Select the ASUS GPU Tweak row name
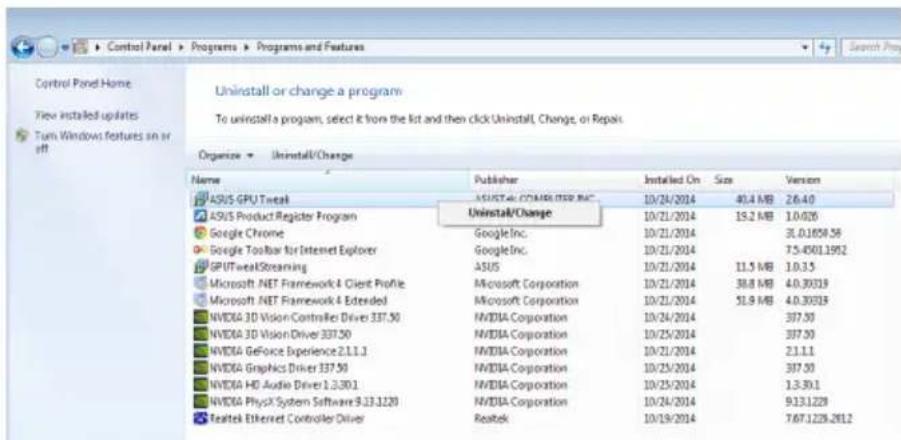Image resolution: width=901 pixels, height=440 pixels. pos(249,199)
